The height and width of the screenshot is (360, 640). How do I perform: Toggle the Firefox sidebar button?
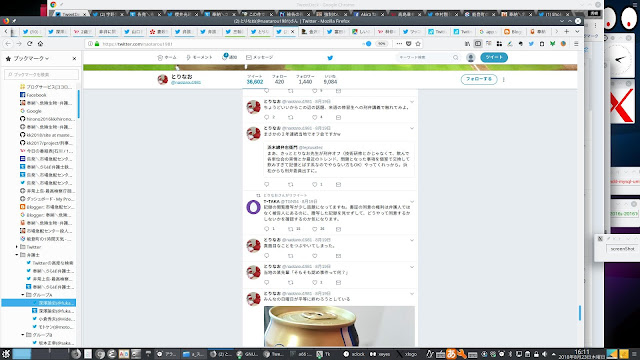pos(478,44)
